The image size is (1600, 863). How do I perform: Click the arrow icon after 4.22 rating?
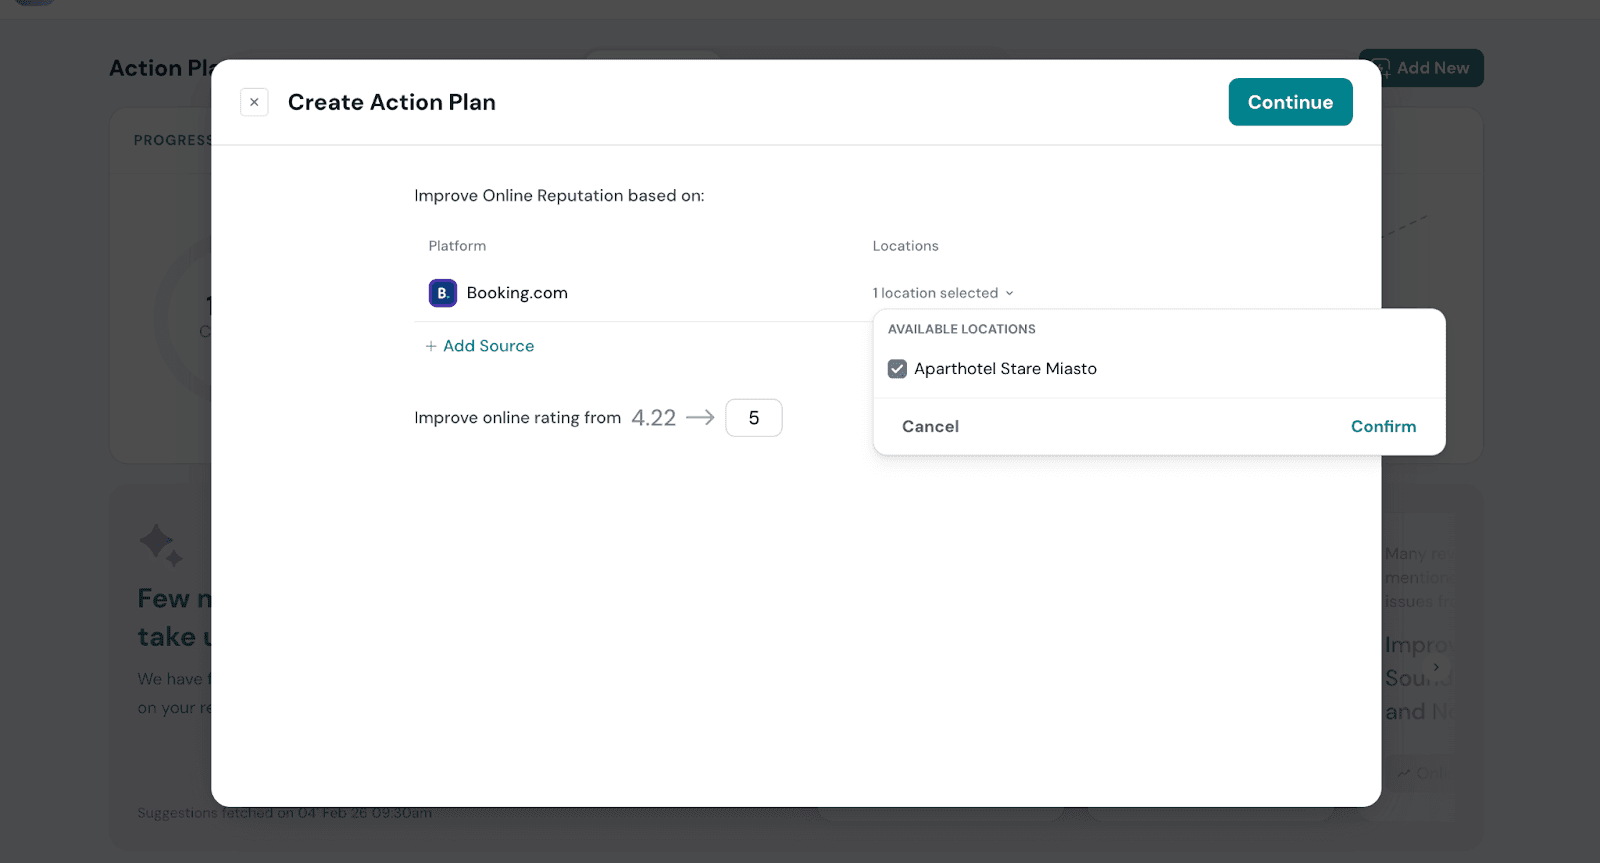[x=700, y=418]
